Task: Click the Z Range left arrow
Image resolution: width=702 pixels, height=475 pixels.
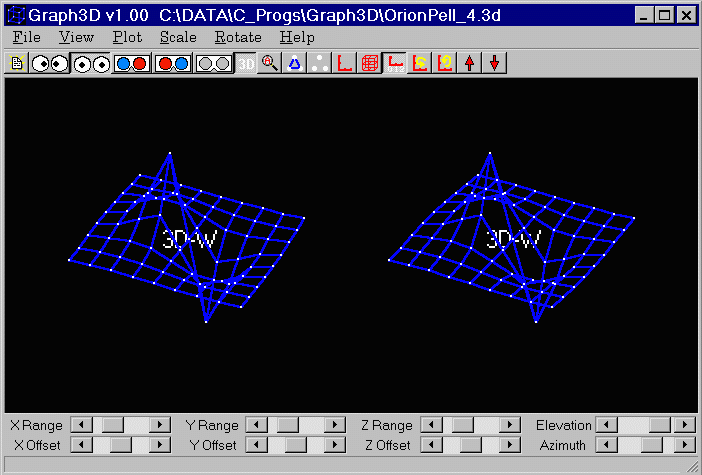Action: tap(432, 424)
